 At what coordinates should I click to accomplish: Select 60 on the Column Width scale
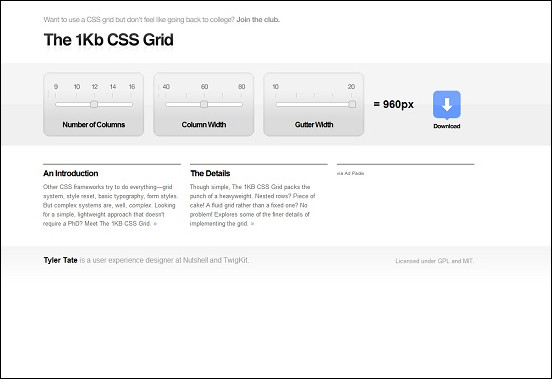204,87
